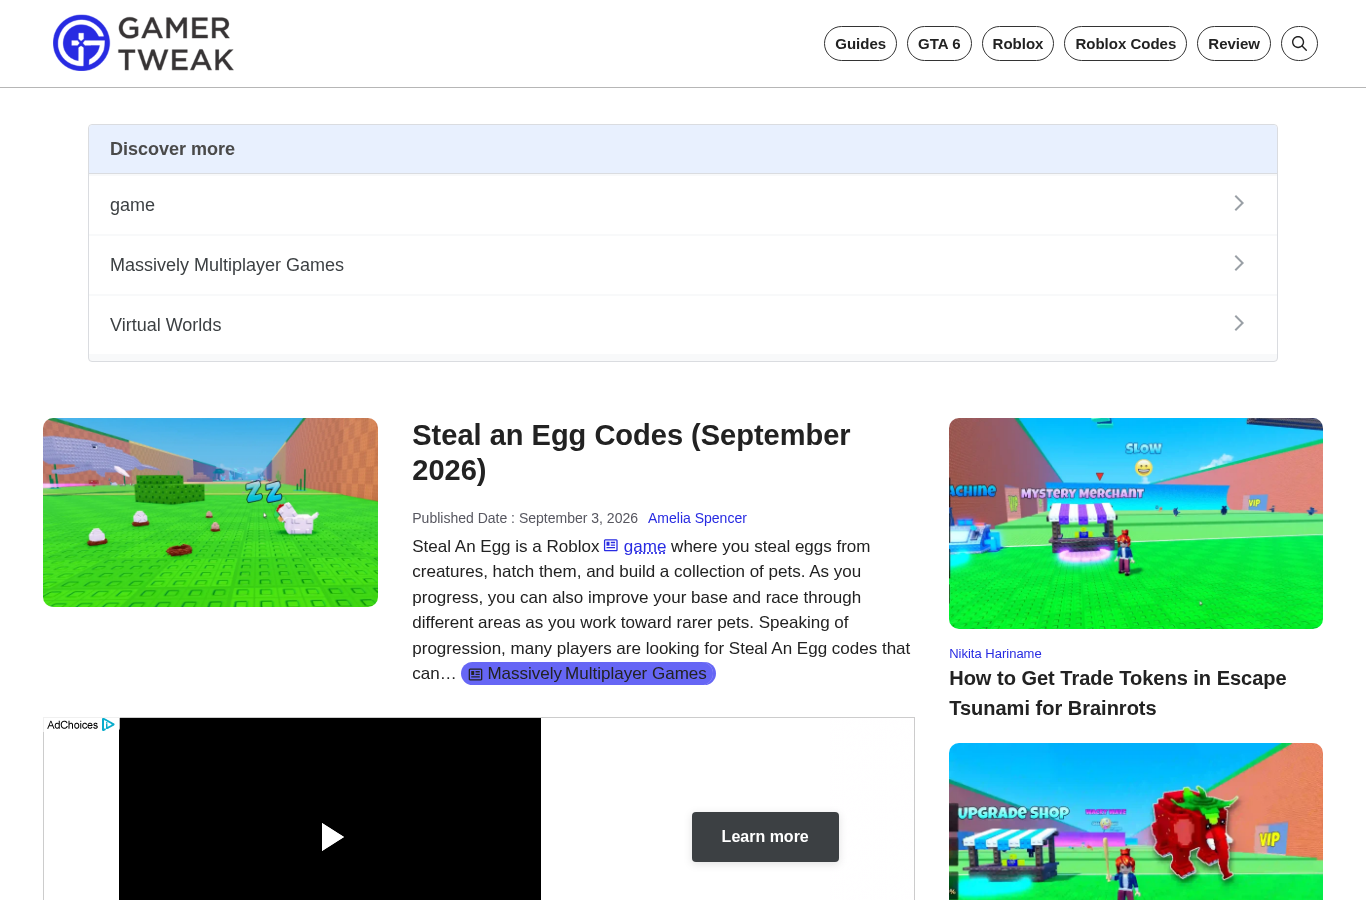1366x900 pixels.
Task: Play the ad video
Action: pos(332,837)
